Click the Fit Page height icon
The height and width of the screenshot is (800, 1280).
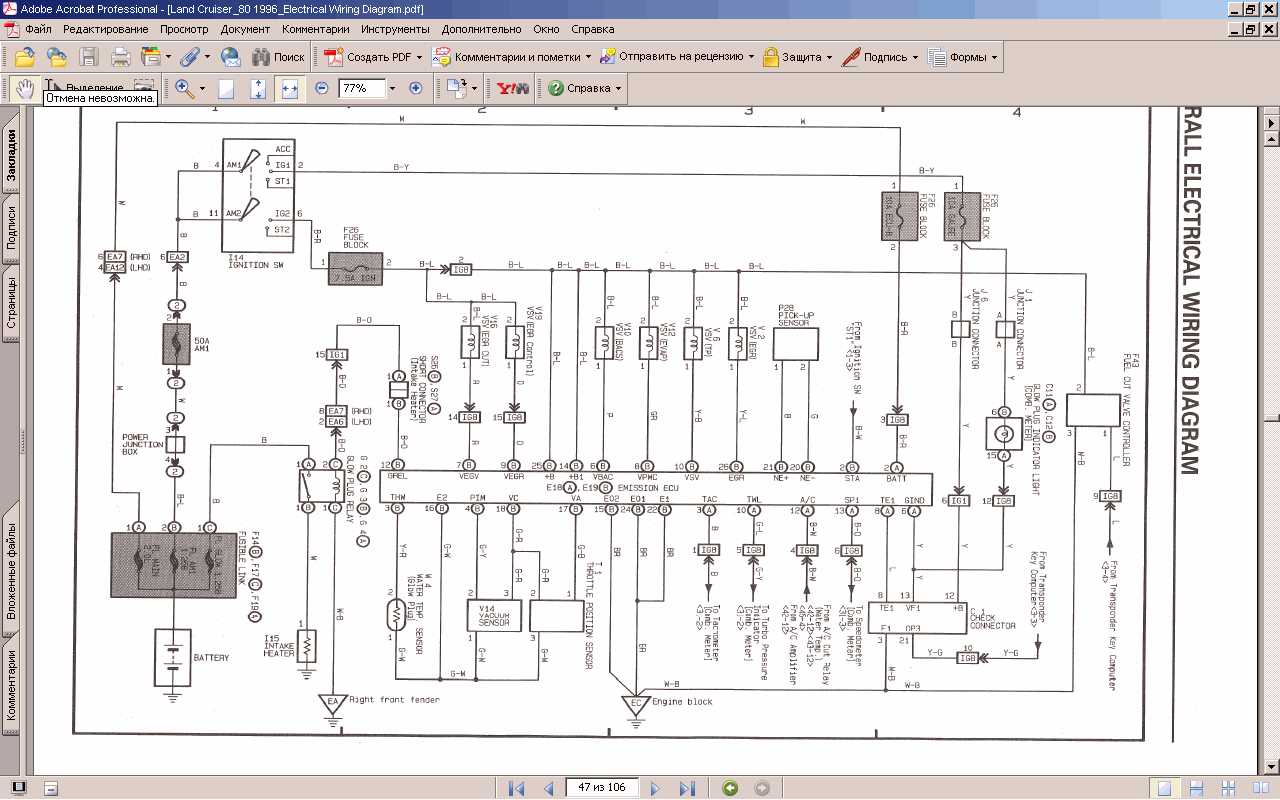pyautogui.click(x=258, y=88)
